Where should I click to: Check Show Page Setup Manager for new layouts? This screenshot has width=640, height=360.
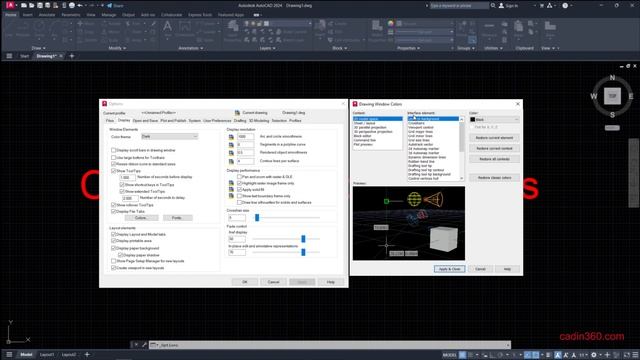[113, 261]
